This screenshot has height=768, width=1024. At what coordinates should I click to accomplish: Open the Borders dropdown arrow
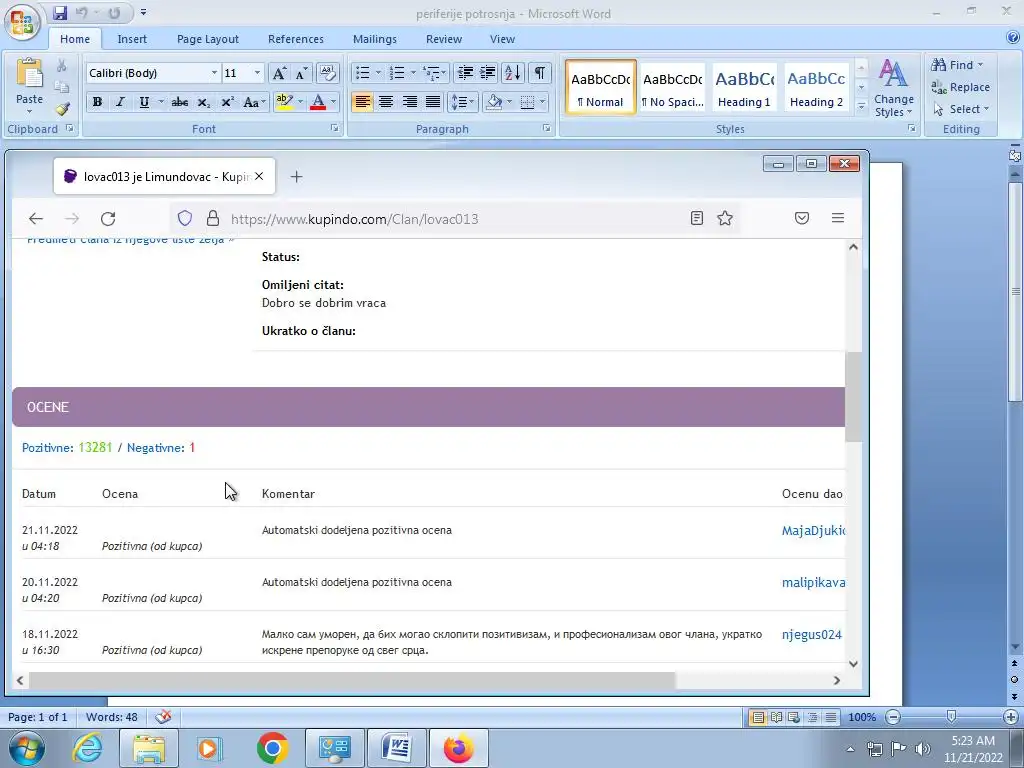point(542,102)
